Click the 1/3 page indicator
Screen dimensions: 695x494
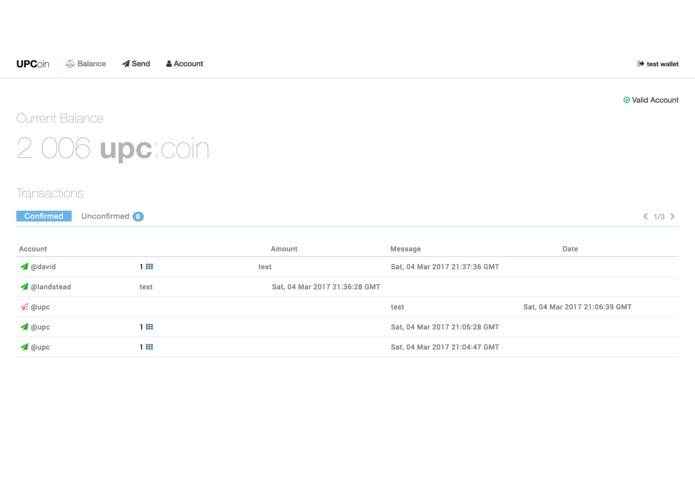point(659,217)
